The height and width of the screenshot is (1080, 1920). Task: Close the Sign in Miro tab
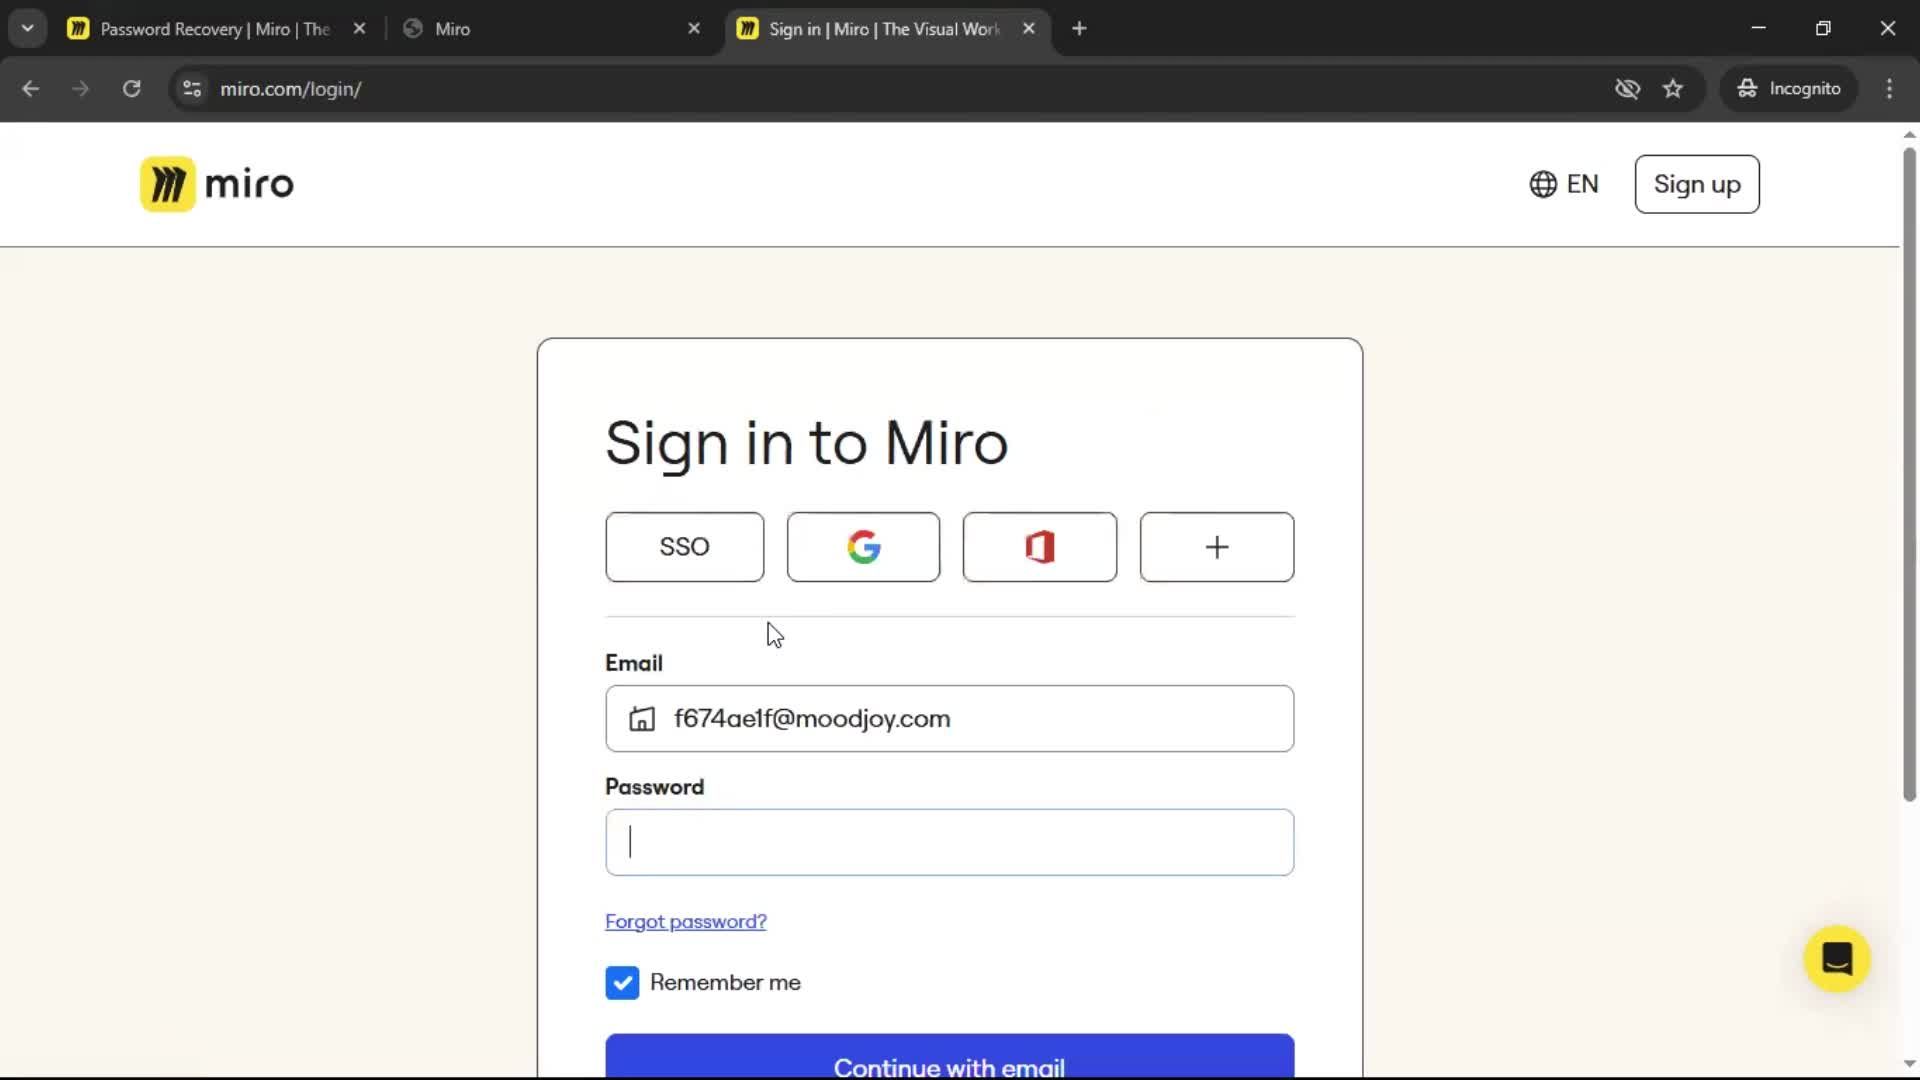tap(1029, 29)
